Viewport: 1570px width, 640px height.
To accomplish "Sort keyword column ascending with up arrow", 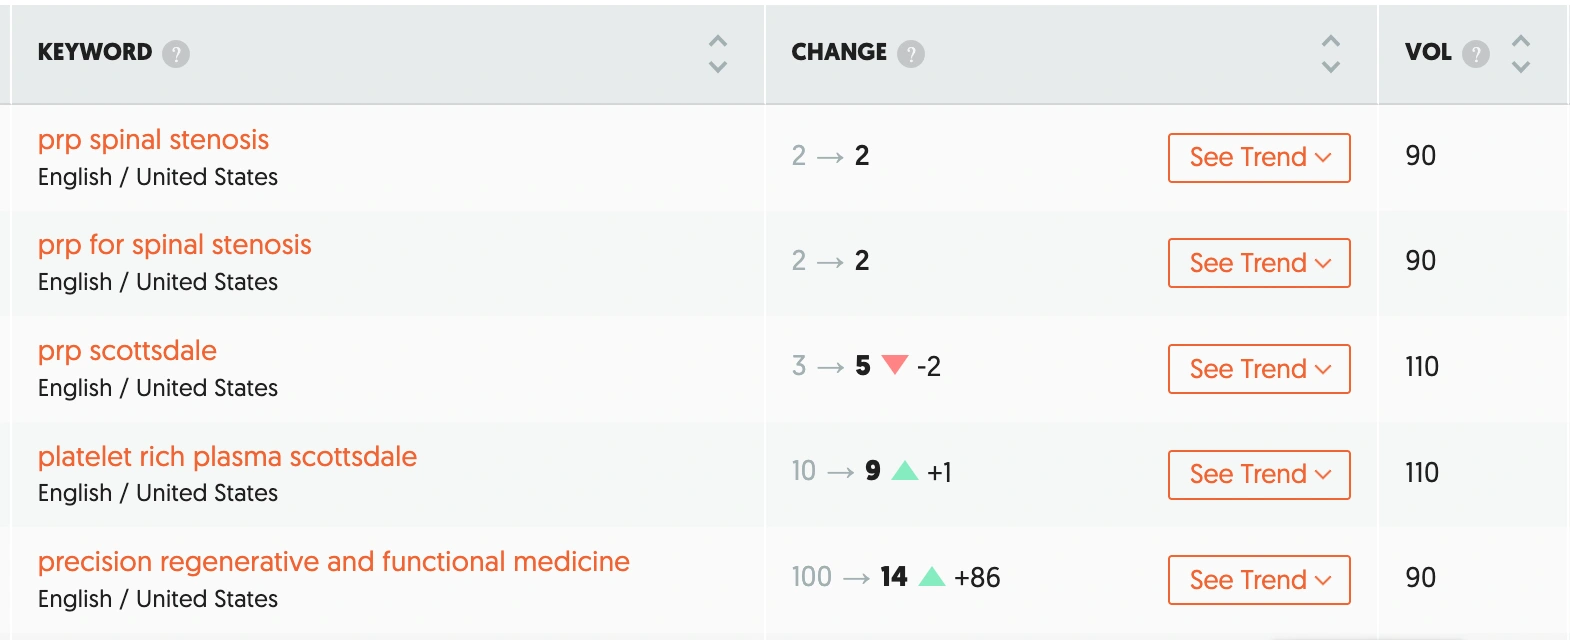I will pyautogui.click(x=717, y=42).
